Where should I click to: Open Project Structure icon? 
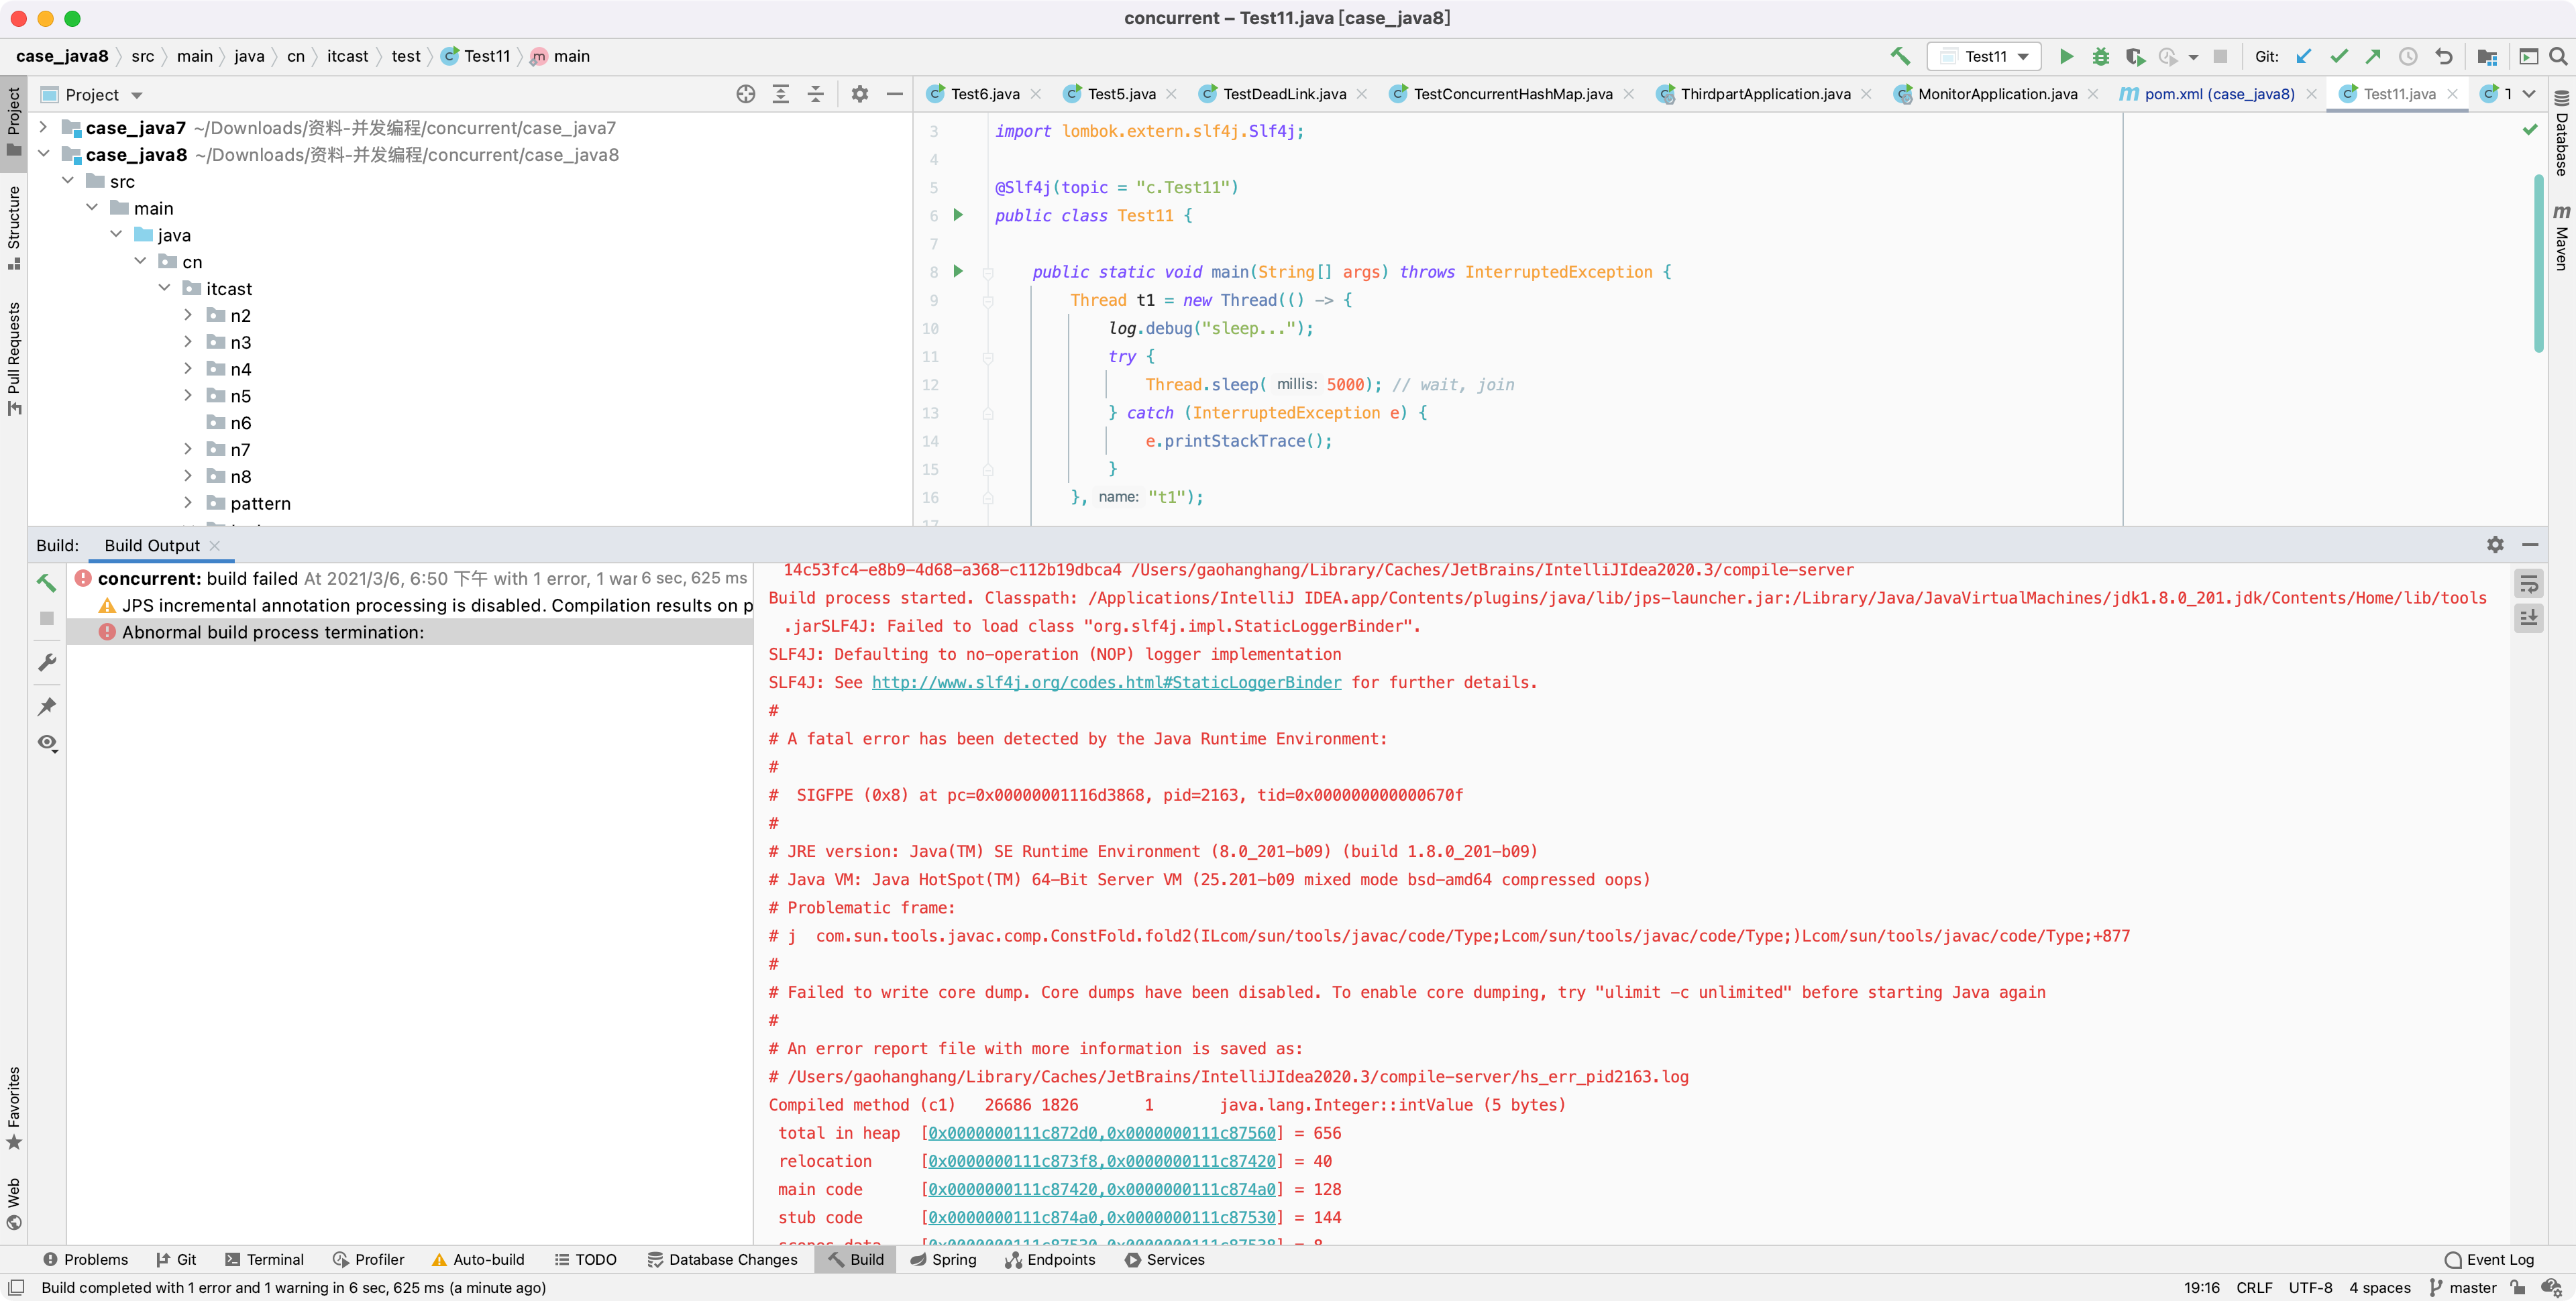click(2488, 57)
